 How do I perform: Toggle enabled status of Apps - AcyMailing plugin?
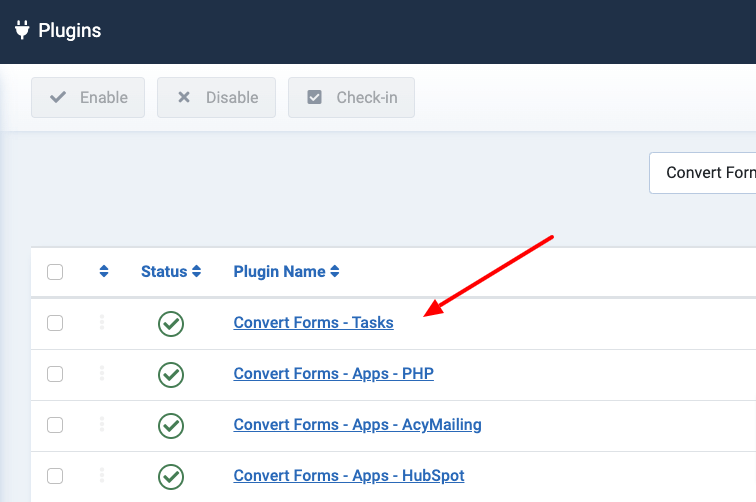(171, 426)
